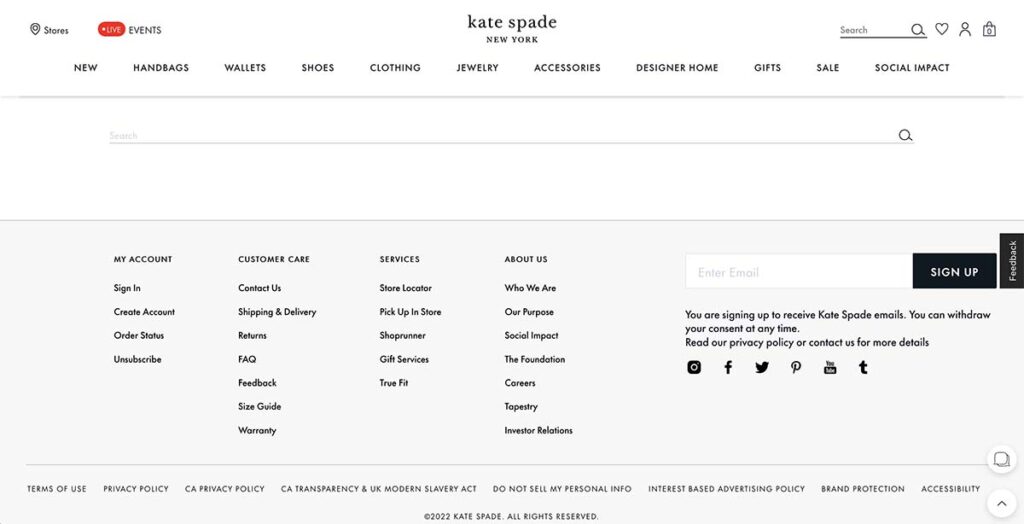This screenshot has width=1024, height=524.
Task: Click the EVENTS link
Action: click(144, 30)
